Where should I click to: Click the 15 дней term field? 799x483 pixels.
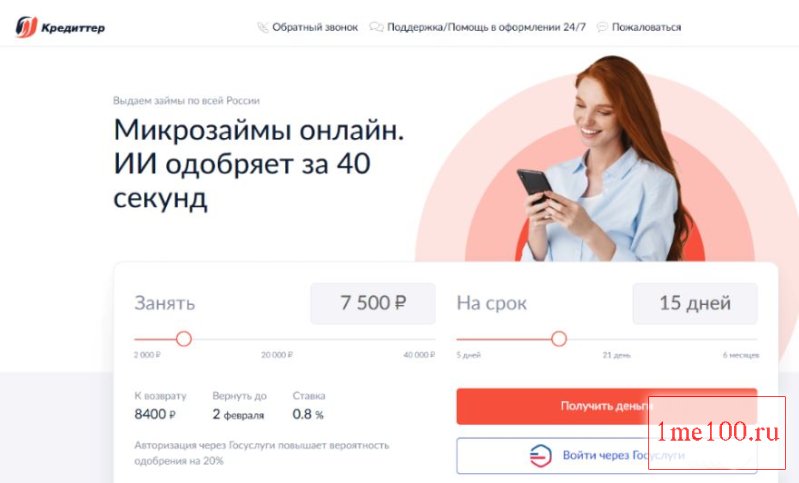tap(695, 303)
